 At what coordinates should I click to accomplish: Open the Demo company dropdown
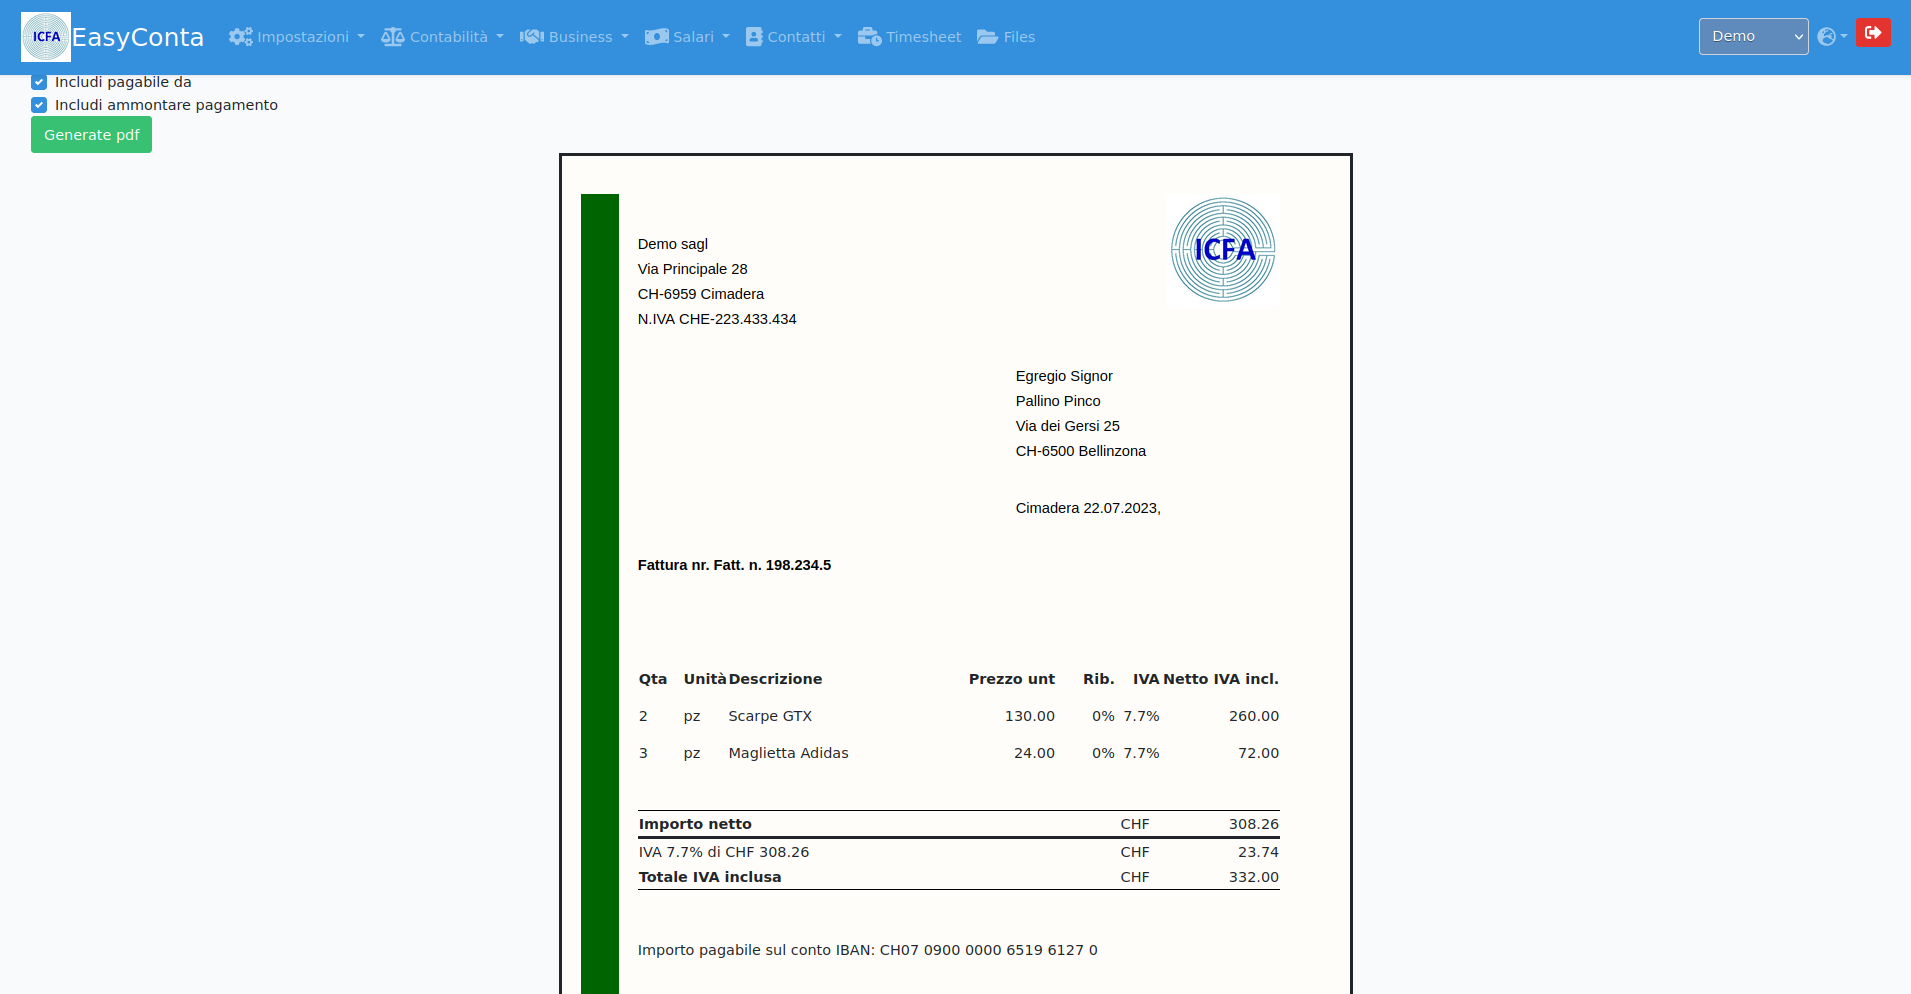tap(1753, 37)
